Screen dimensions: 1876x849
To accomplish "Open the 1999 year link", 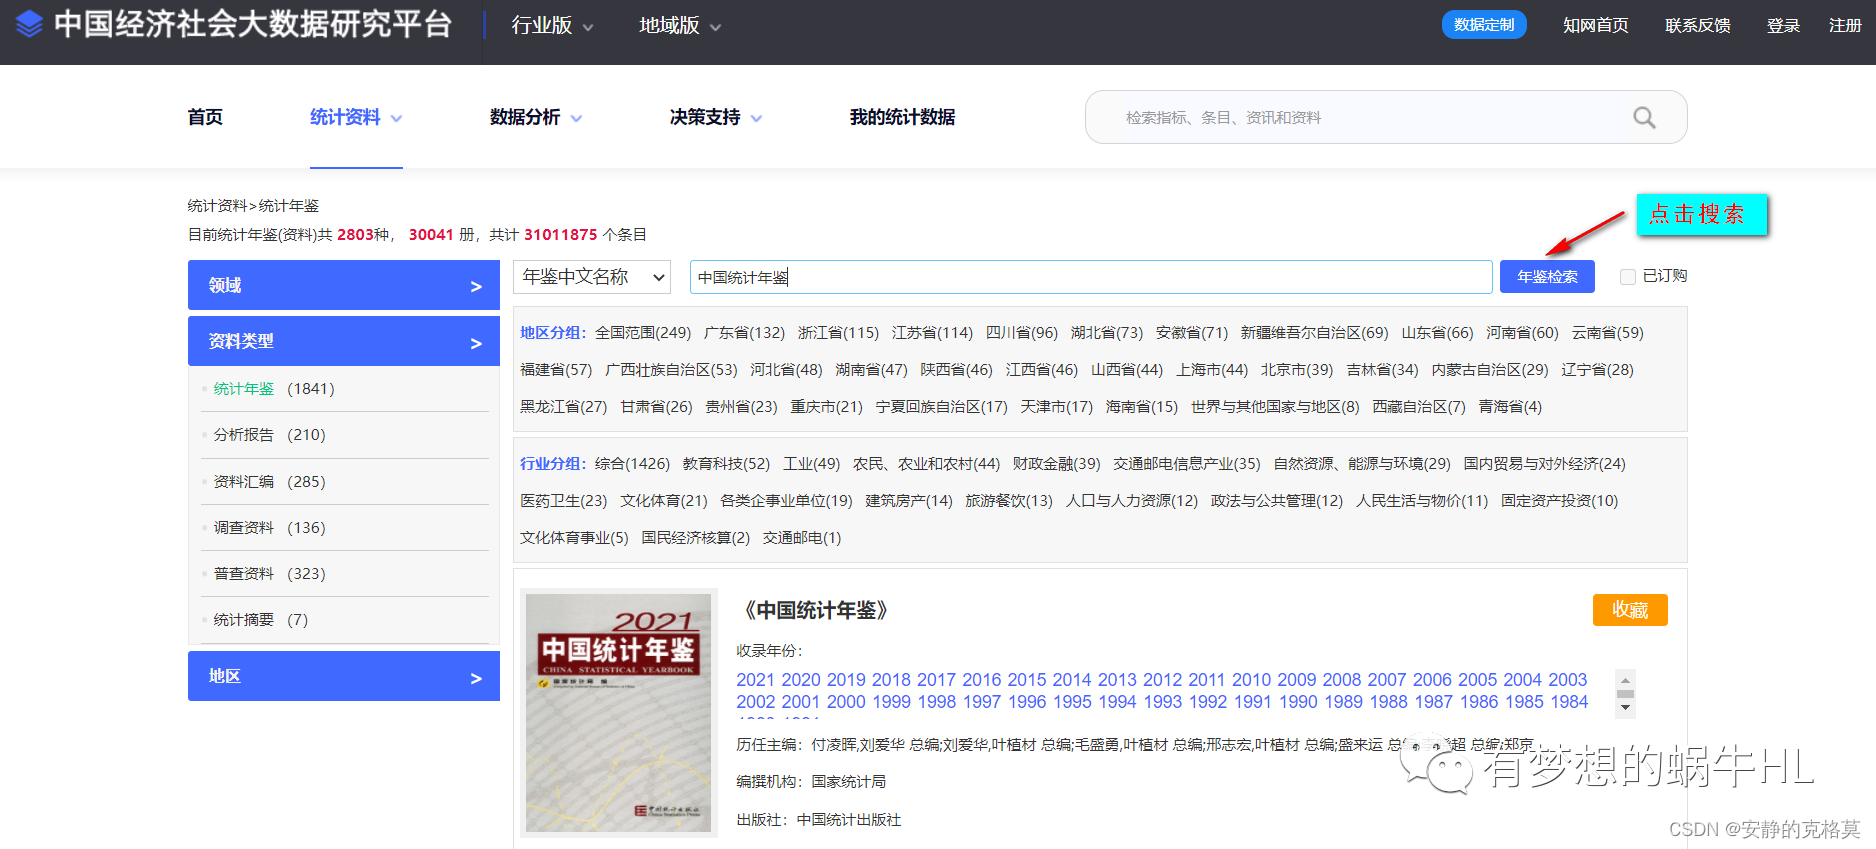I will click(x=891, y=702).
